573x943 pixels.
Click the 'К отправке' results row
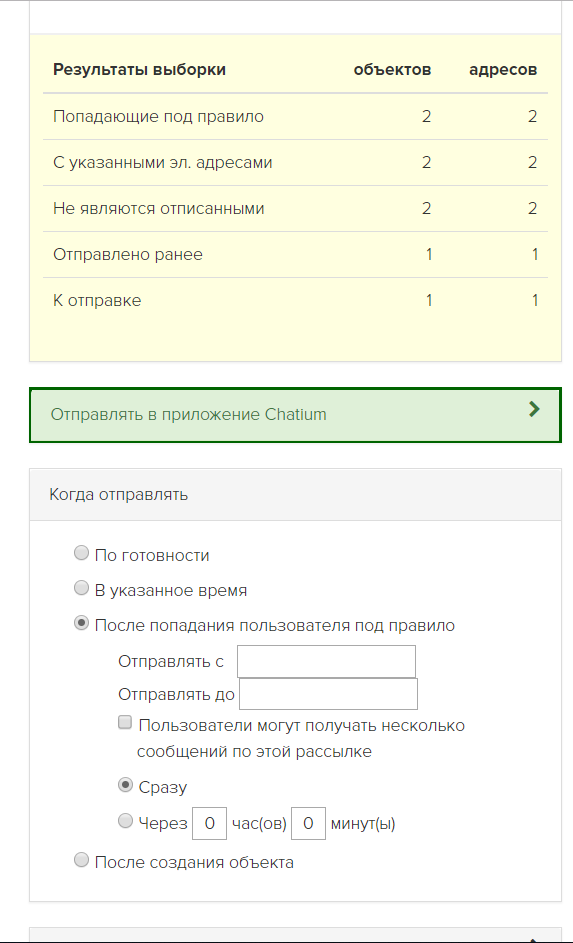pyautogui.click(x=295, y=301)
